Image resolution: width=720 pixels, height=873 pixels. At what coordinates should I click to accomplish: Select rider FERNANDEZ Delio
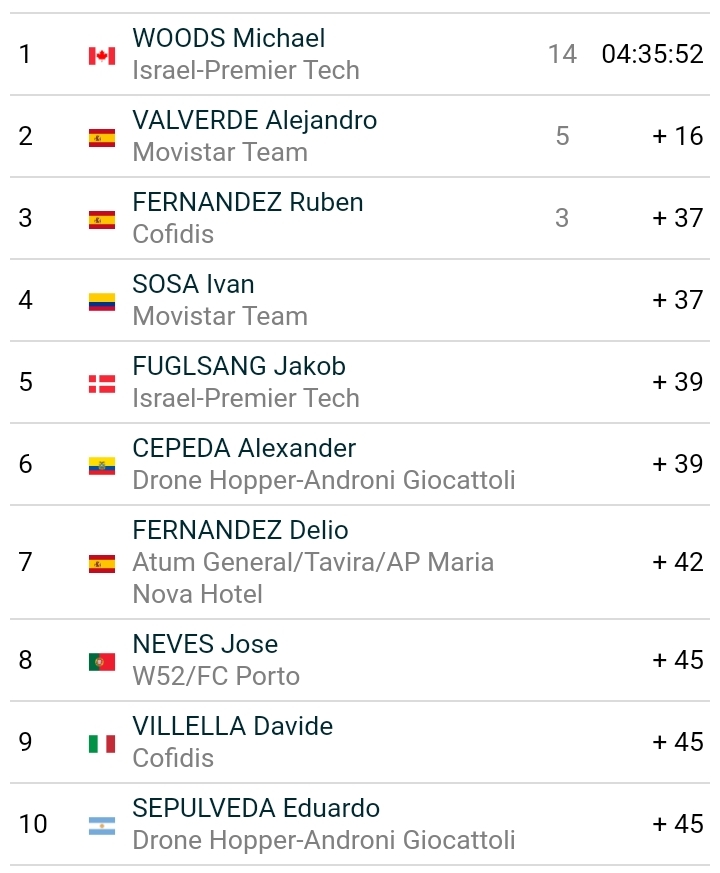tap(241, 530)
